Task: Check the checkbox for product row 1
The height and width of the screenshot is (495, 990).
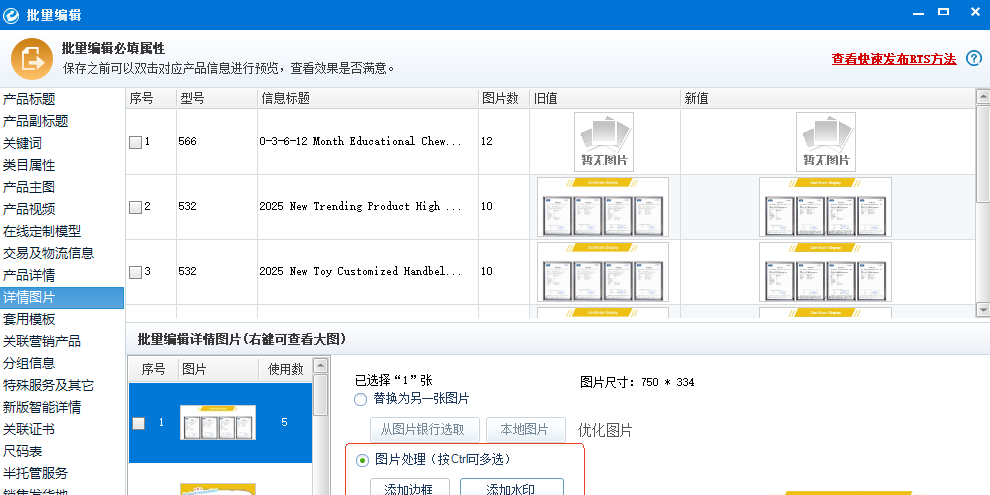Action: click(135, 142)
